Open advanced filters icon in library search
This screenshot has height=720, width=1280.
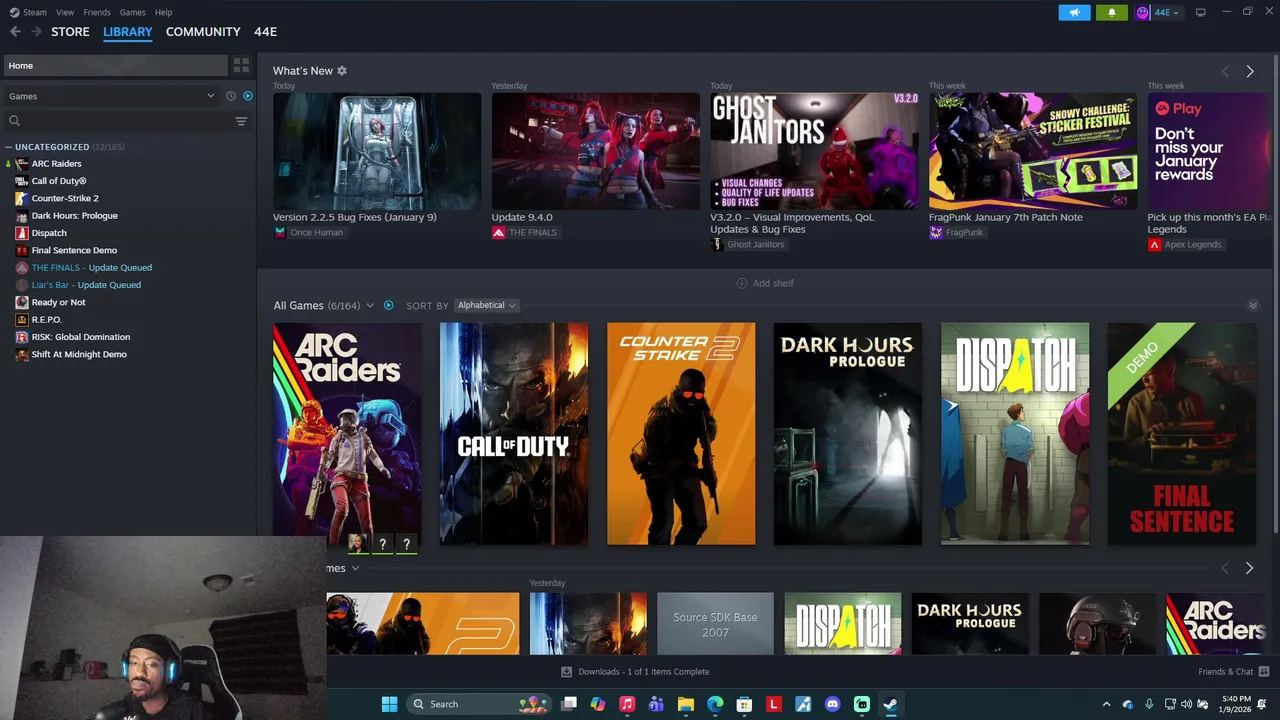coord(241,121)
